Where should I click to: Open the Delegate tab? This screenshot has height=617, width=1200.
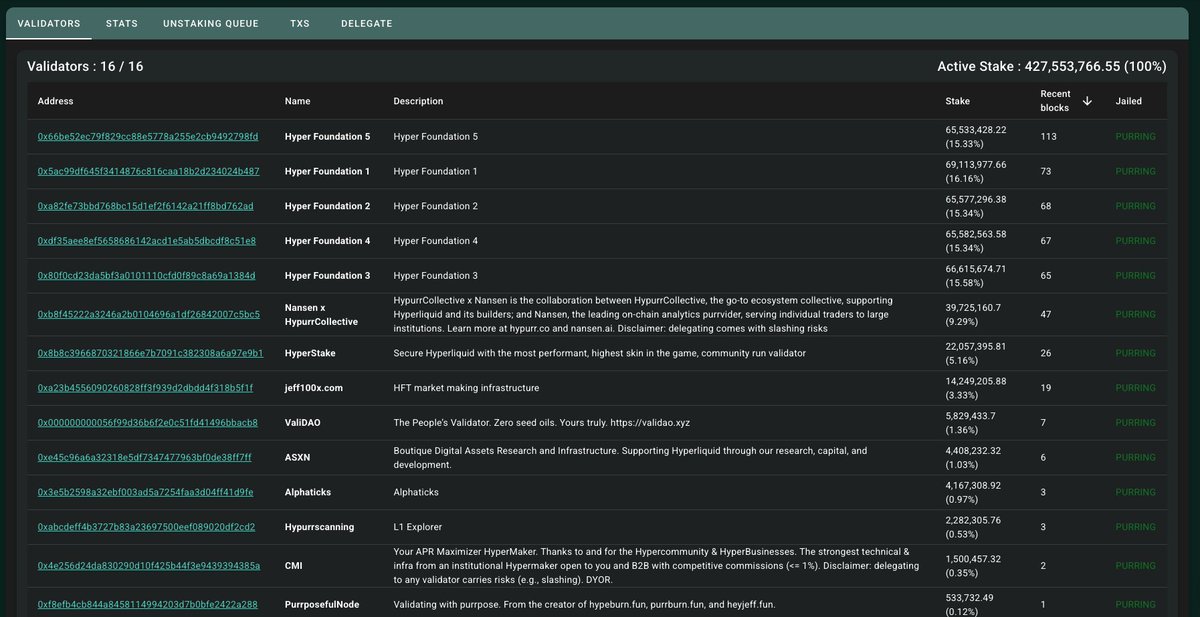point(366,23)
